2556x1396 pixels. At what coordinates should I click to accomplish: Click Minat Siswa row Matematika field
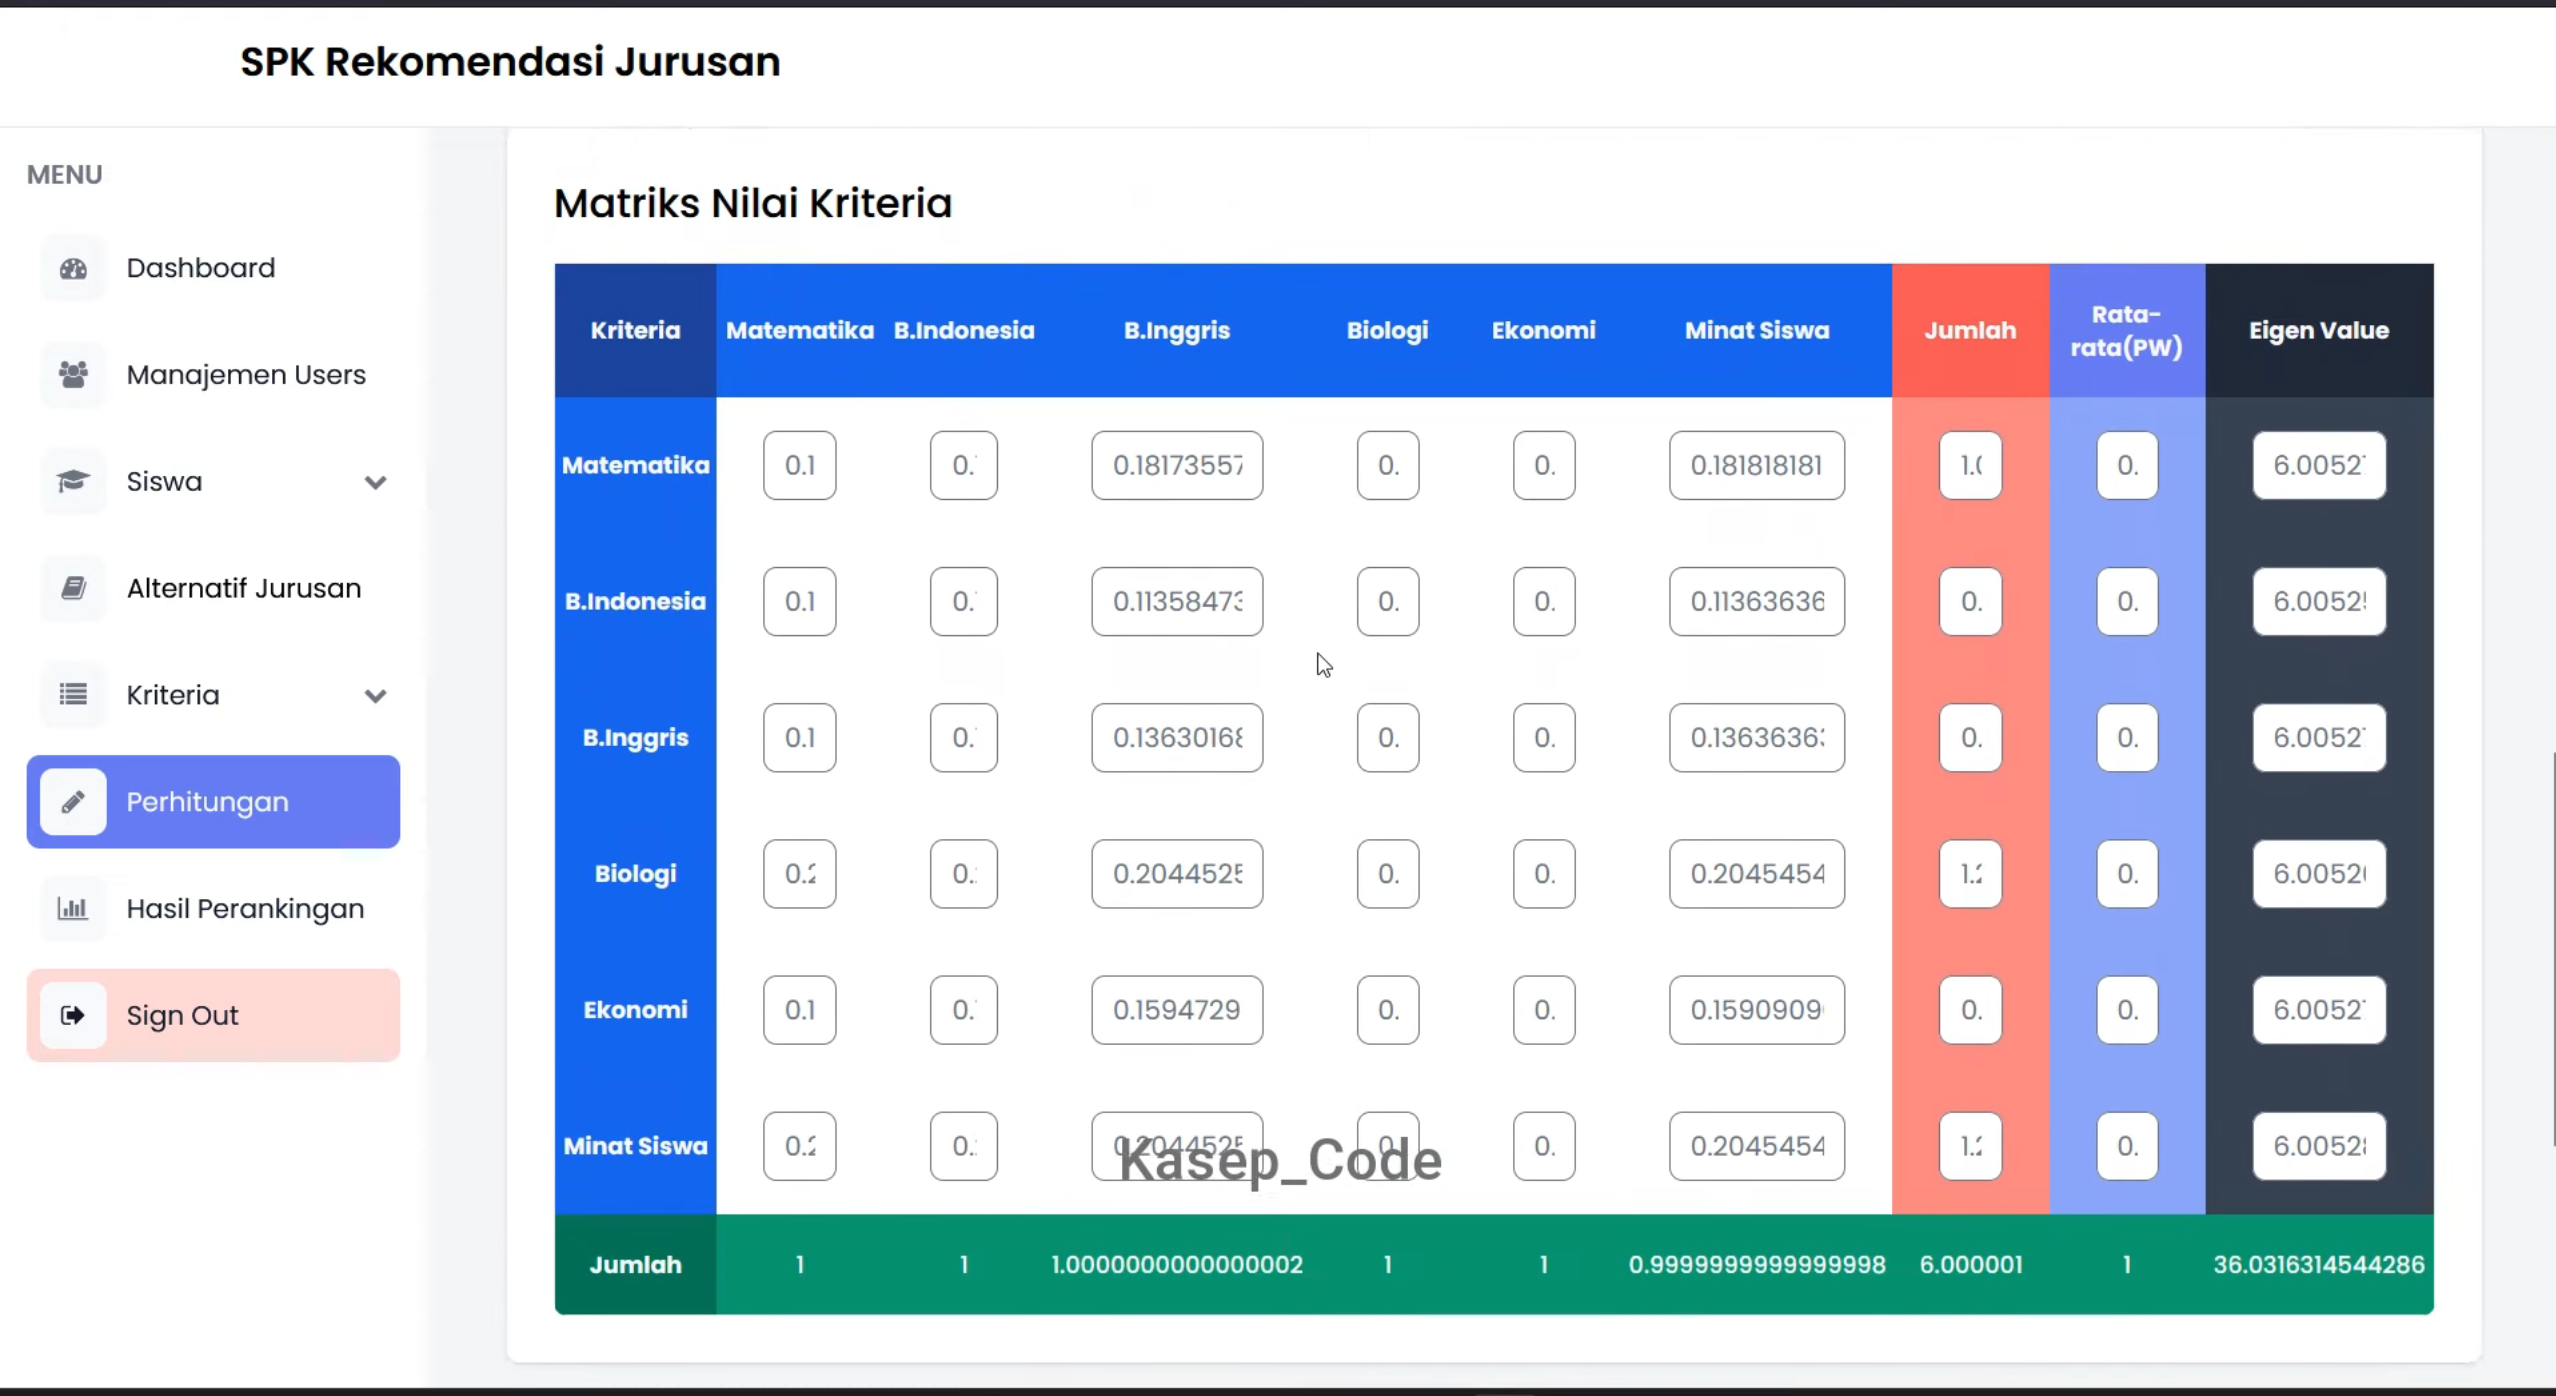pos(799,1146)
